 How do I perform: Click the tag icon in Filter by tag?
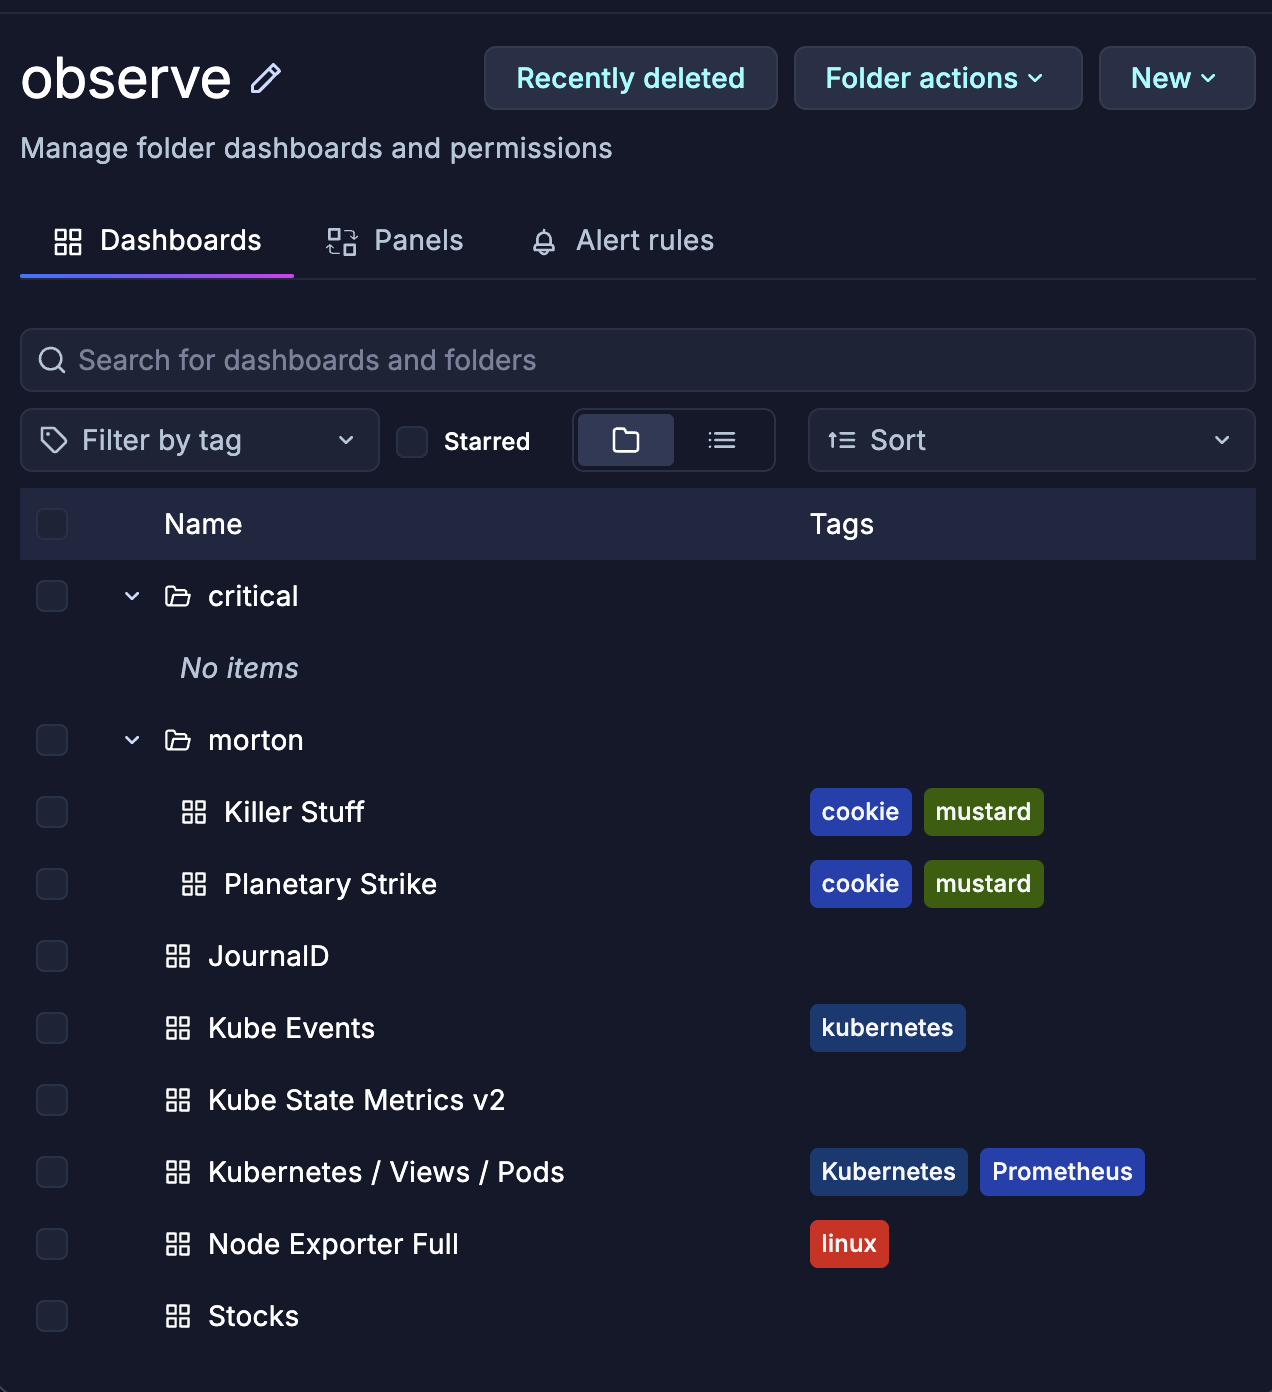(54, 440)
